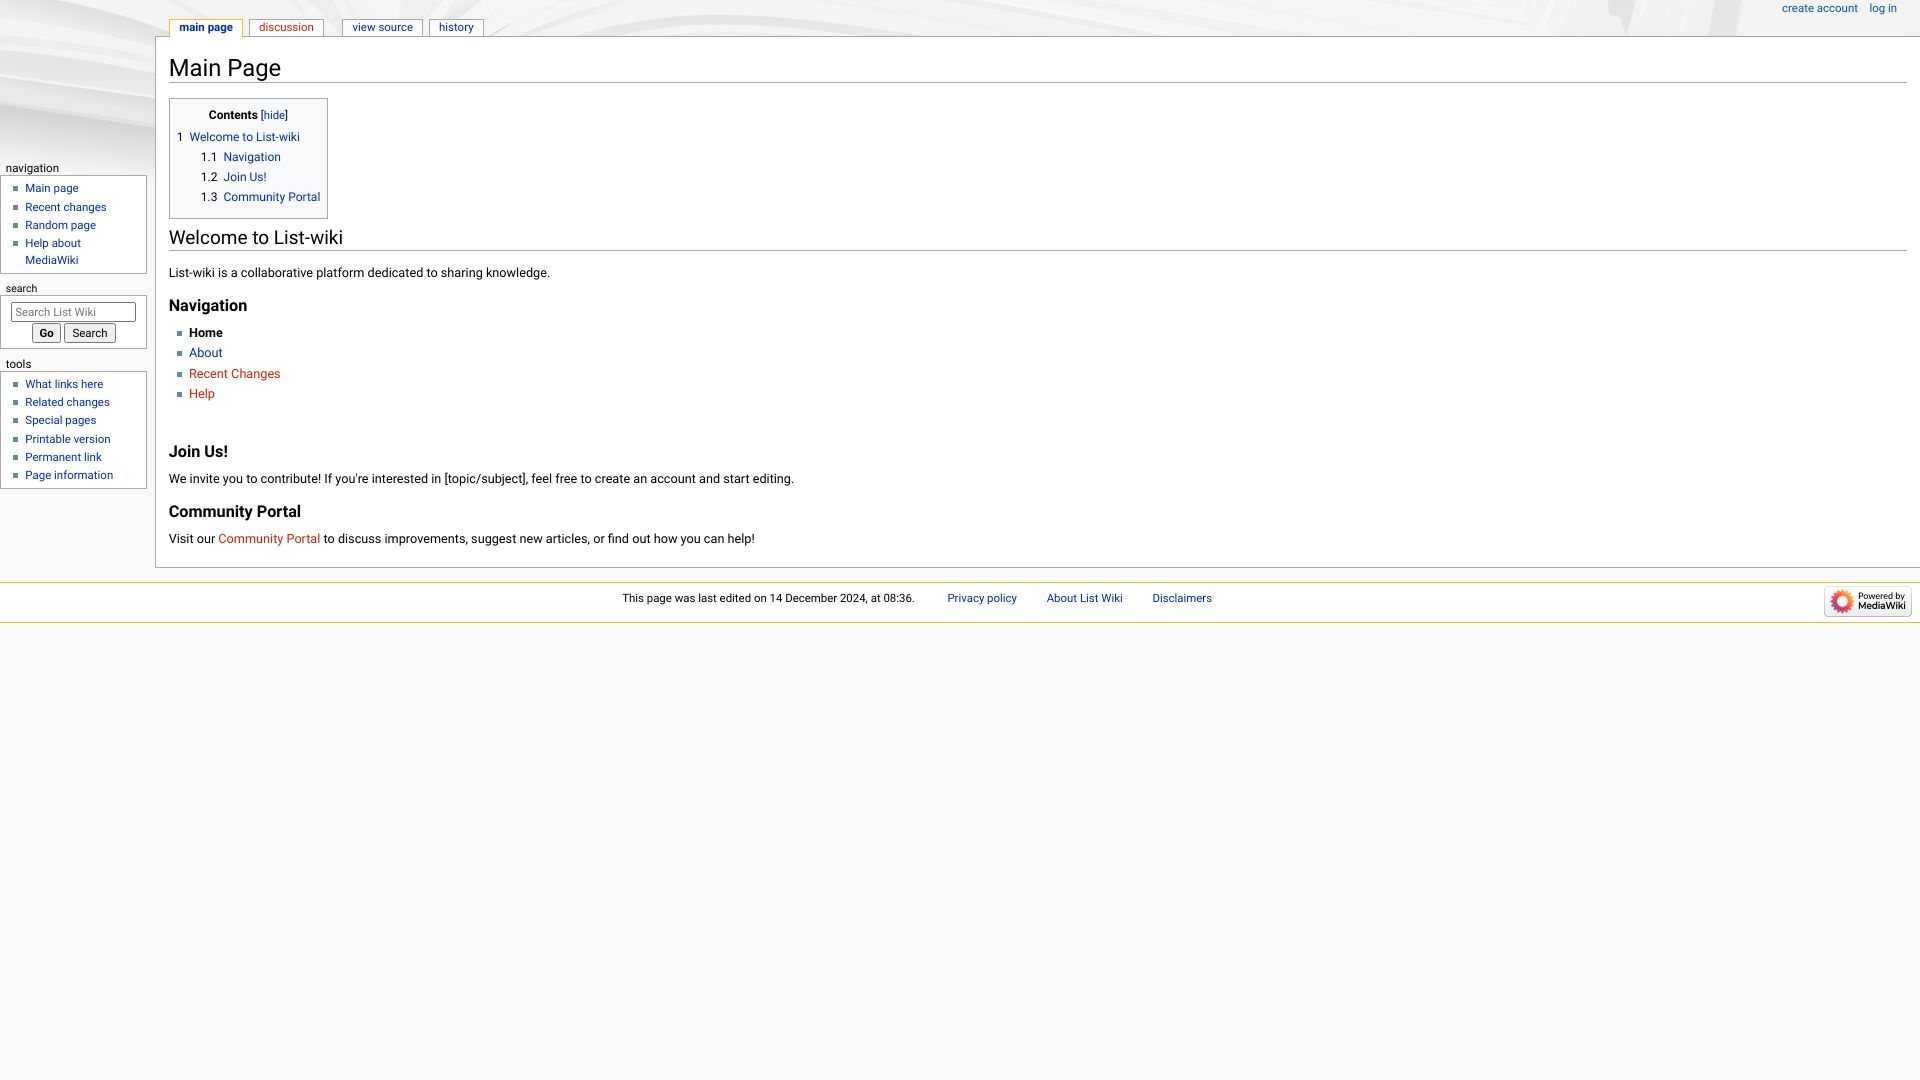Viewport: 1920px width, 1080px height.
Task: Click the 'Special pages' sidebar icon
Action: click(x=61, y=419)
